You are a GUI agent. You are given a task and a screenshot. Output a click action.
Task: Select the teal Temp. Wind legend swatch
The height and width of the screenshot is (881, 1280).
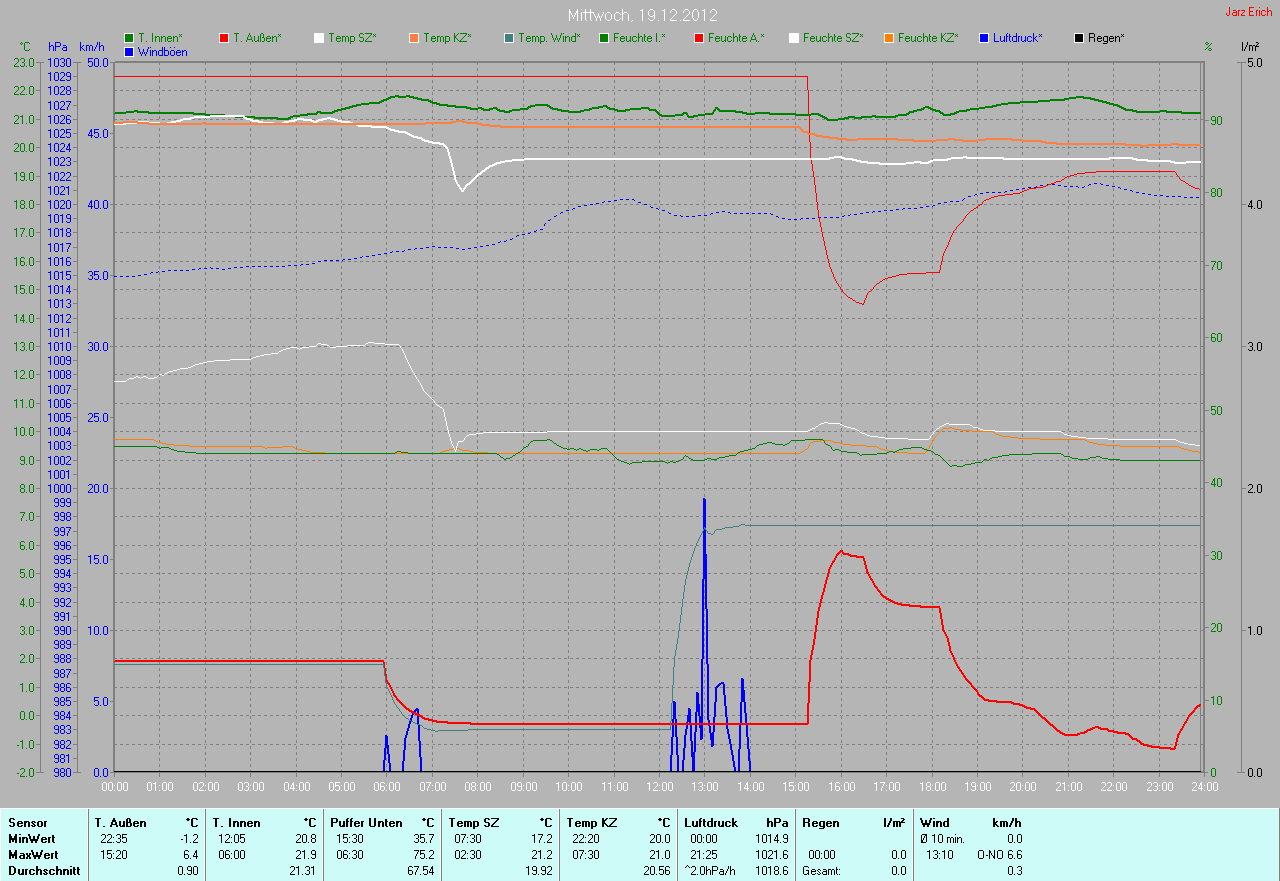tap(509, 38)
